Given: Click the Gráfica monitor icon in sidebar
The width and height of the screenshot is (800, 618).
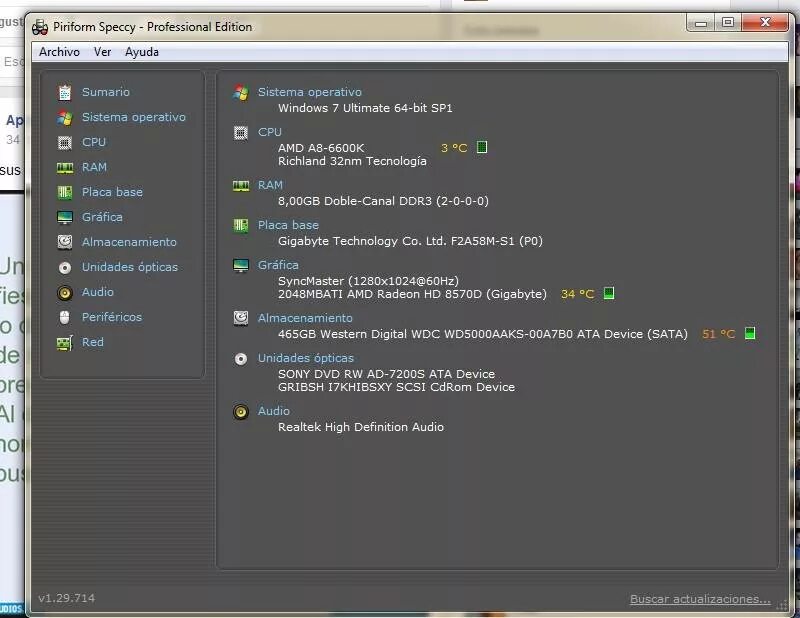Looking at the screenshot, I should pyautogui.click(x=65, y=217).
